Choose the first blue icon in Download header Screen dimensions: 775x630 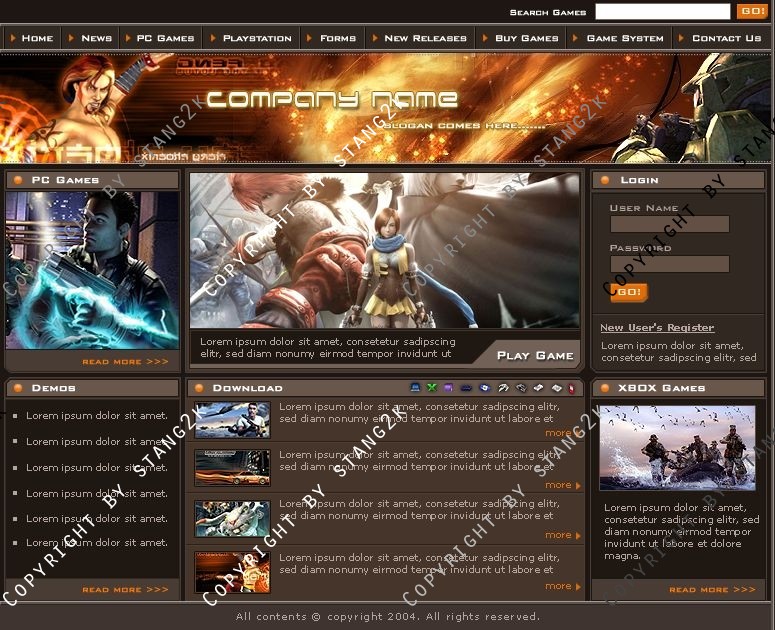pos(415,388)
